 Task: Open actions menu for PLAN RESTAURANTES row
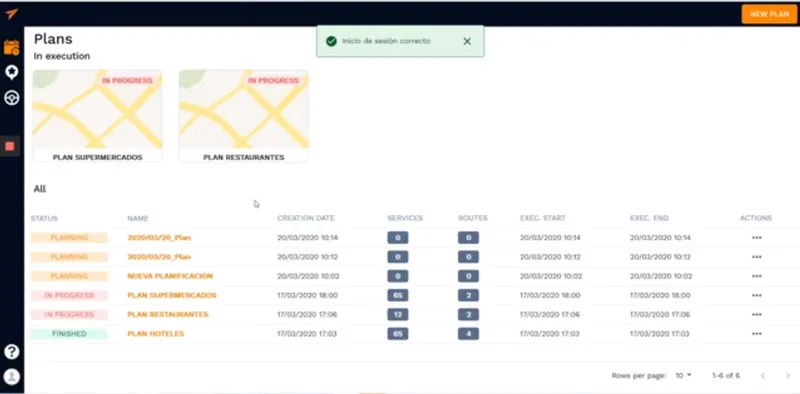[x=757, y=314]
